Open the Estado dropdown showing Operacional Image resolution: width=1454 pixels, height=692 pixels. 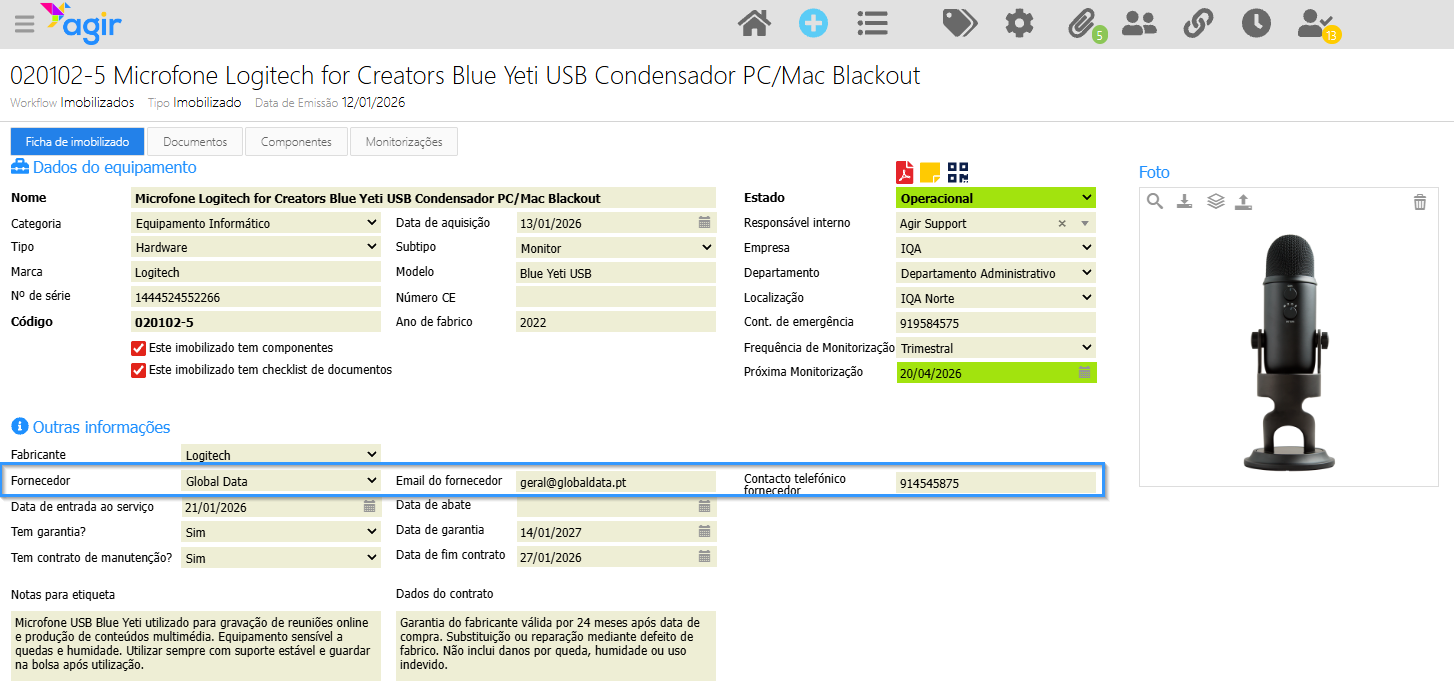[x=996, y=198]
